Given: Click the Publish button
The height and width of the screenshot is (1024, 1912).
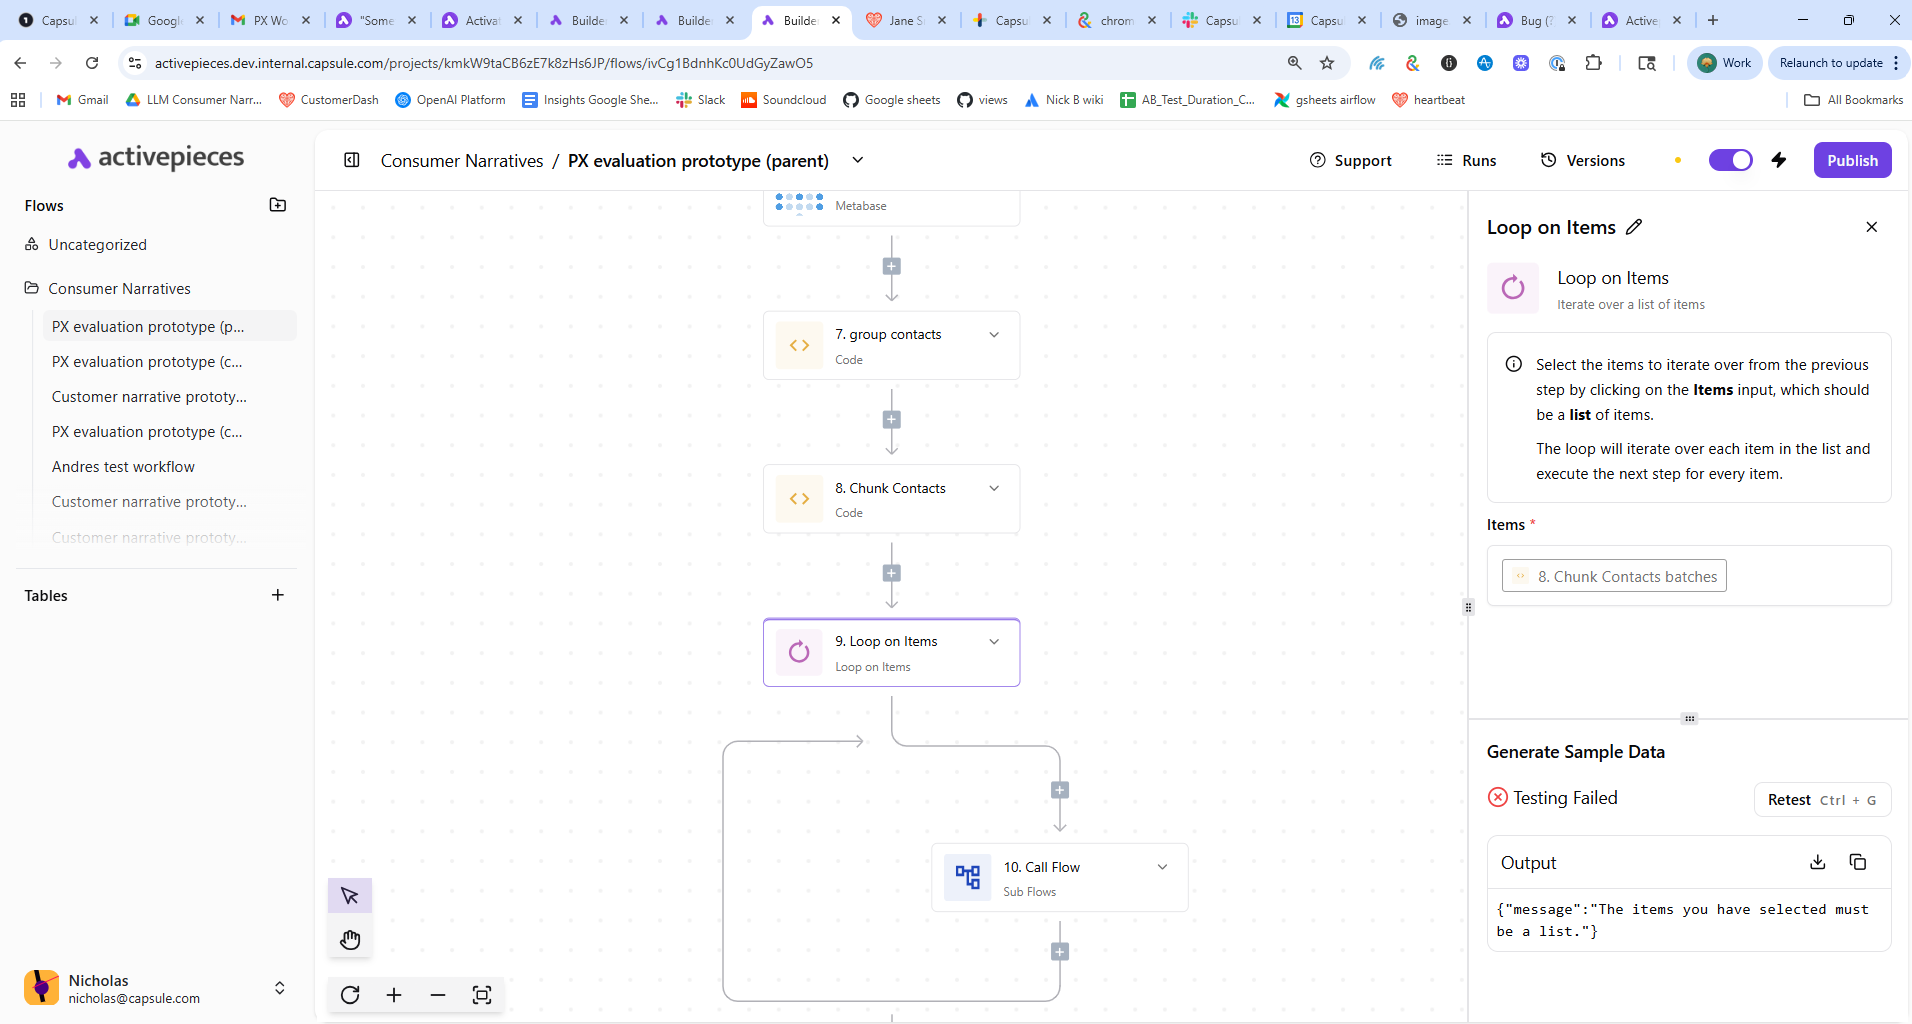Looking at the screenshot, I should (1852, 160).
